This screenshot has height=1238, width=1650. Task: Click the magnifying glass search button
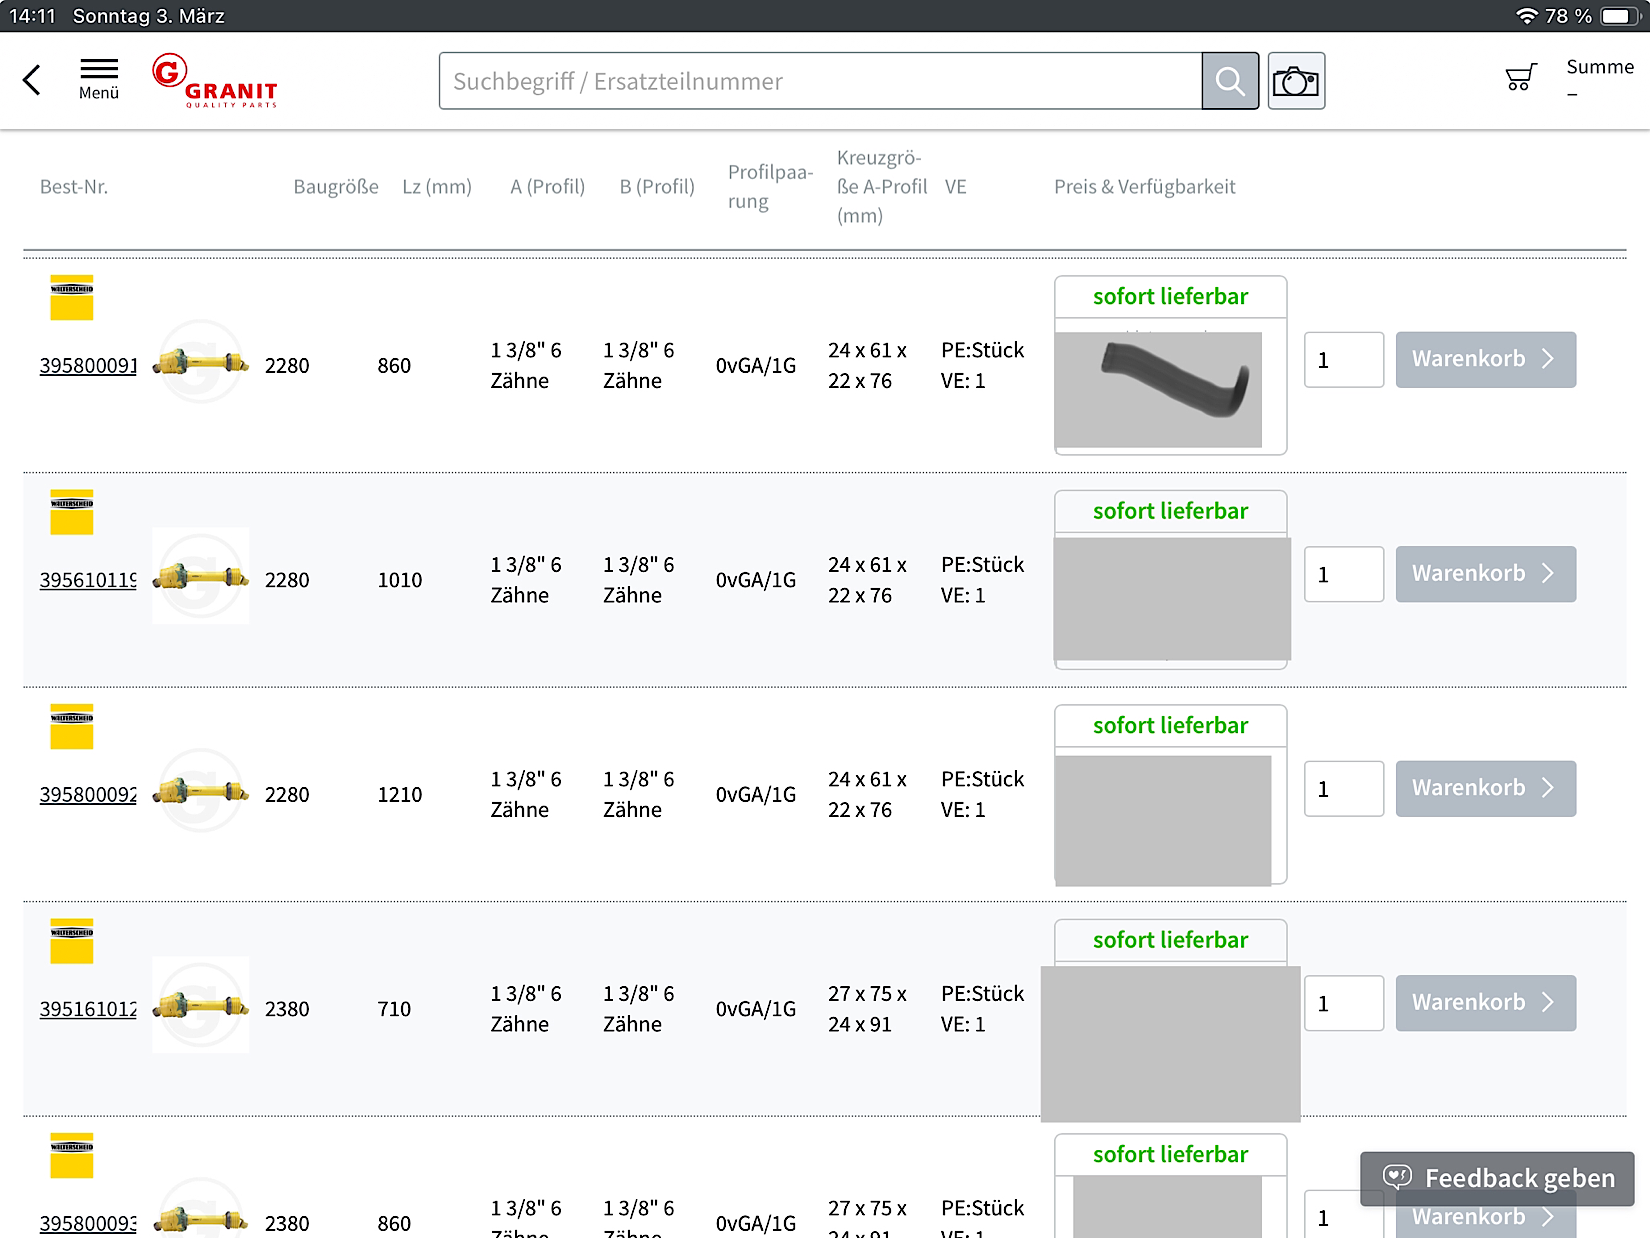1230,81
